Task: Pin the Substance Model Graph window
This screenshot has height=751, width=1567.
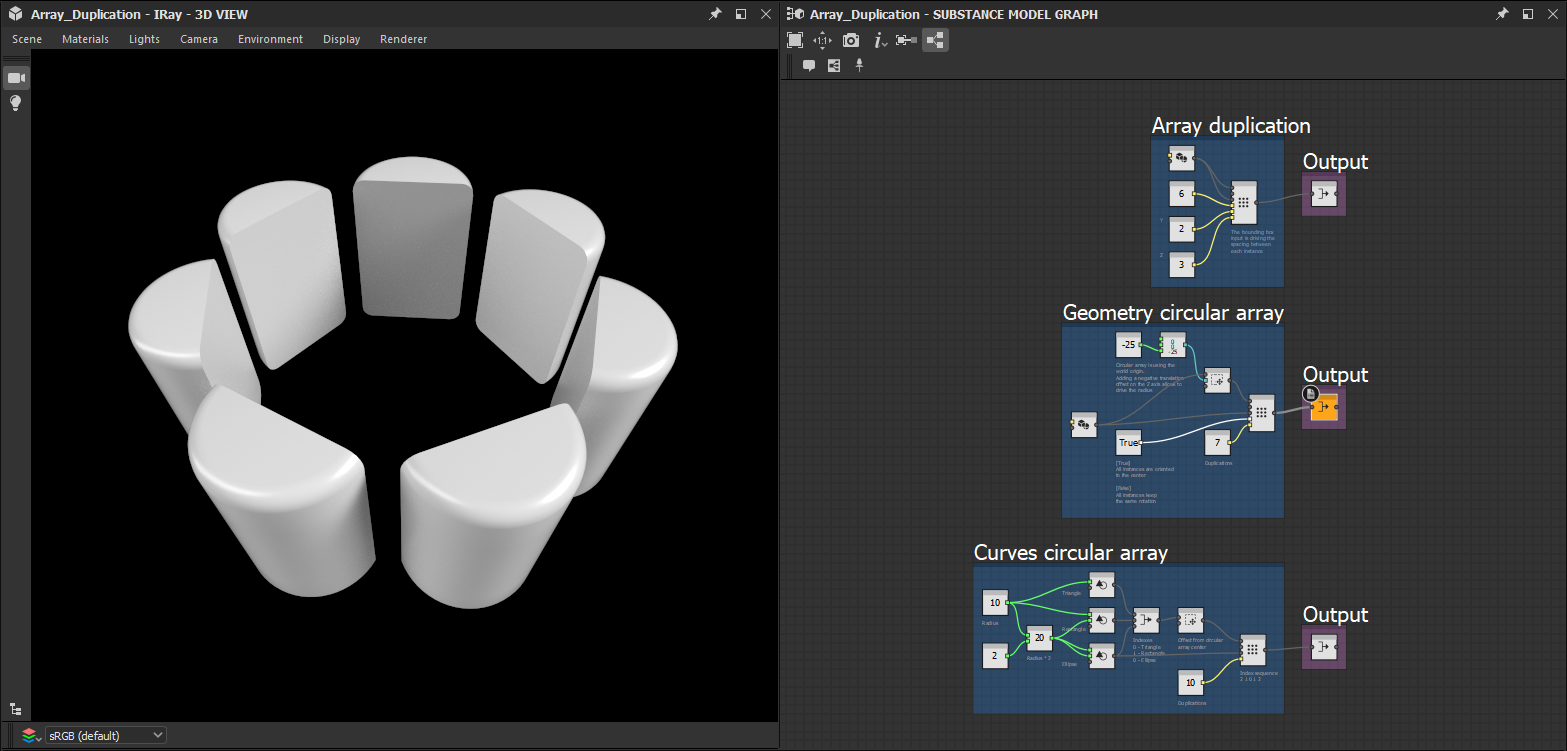Action: pos(1502,14)
